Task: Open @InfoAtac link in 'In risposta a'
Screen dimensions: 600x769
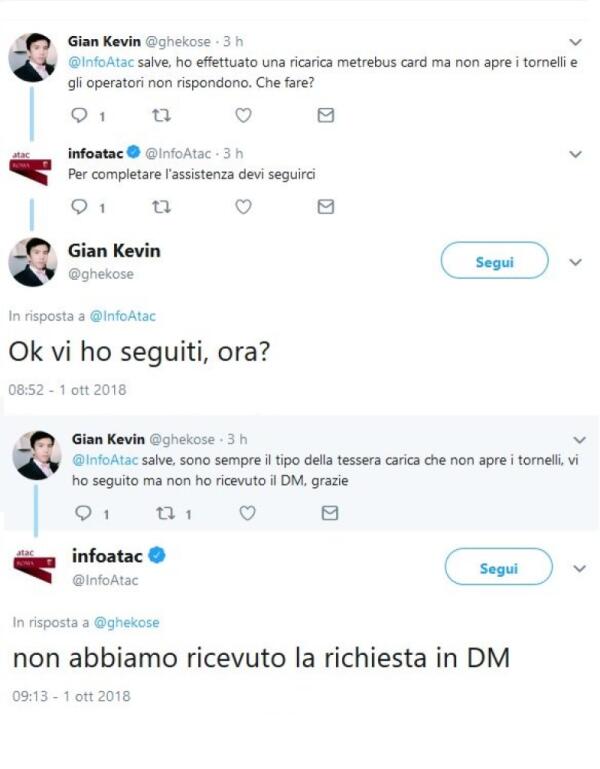Action: pos(122,316)
